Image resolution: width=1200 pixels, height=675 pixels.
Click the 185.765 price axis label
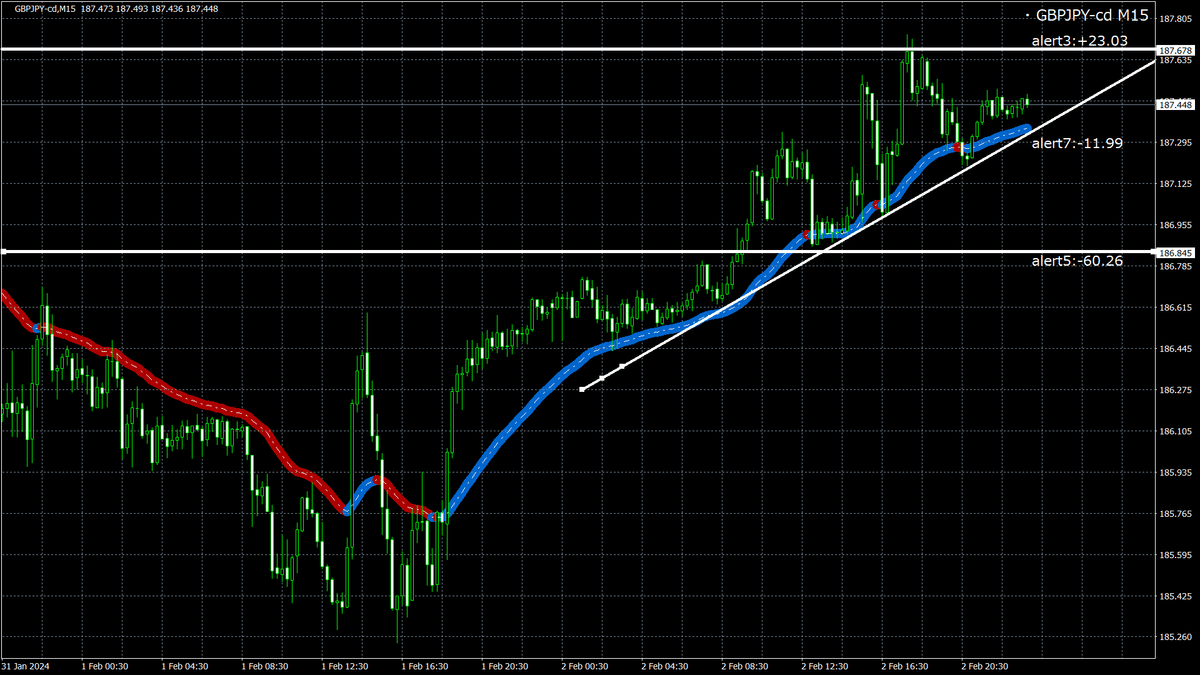[1175, 514]
